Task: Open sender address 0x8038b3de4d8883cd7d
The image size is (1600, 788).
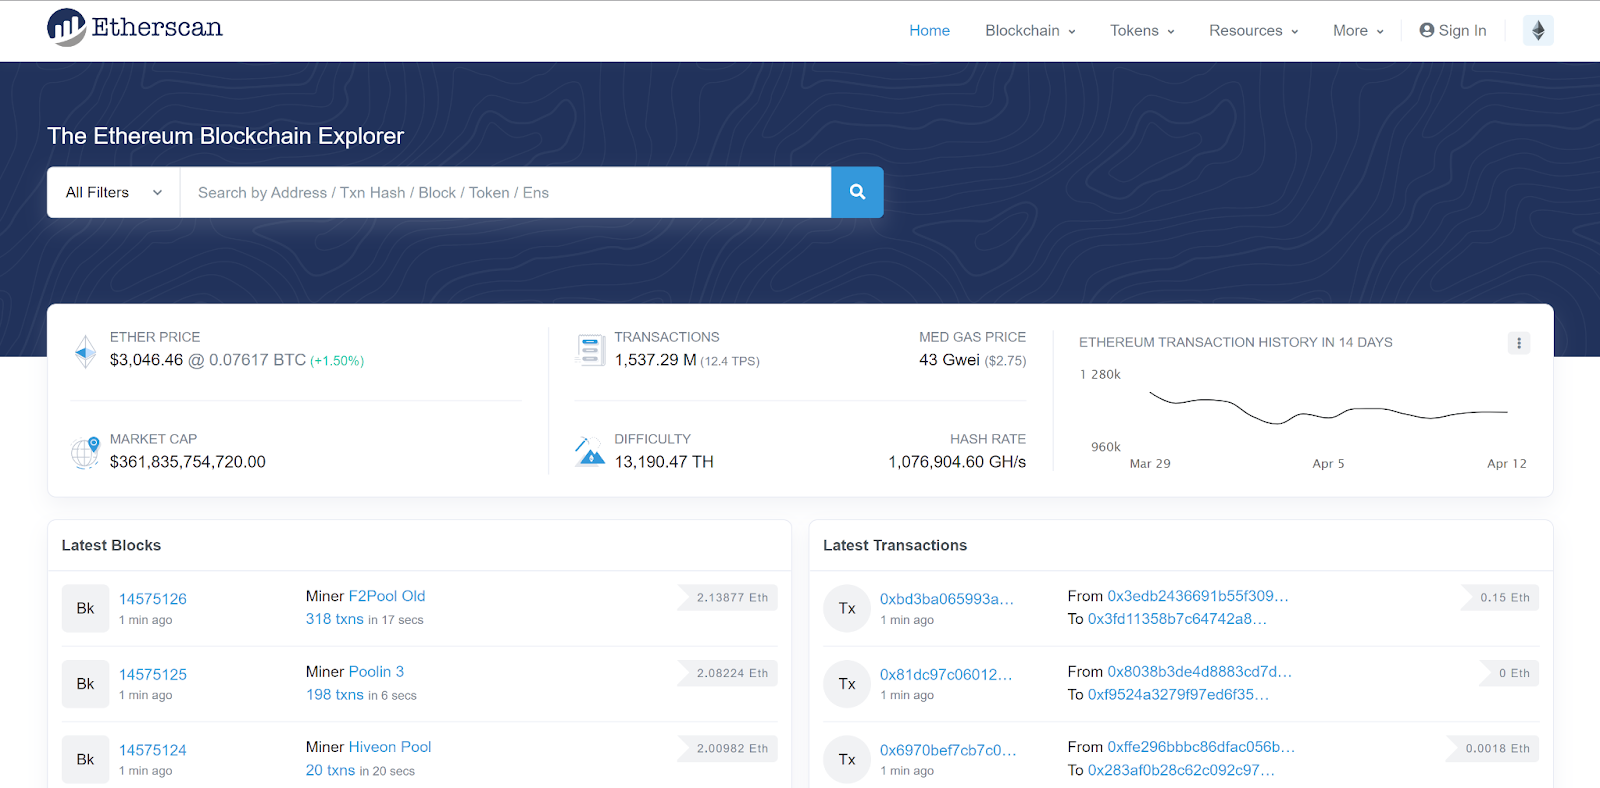Action: 1200,672
